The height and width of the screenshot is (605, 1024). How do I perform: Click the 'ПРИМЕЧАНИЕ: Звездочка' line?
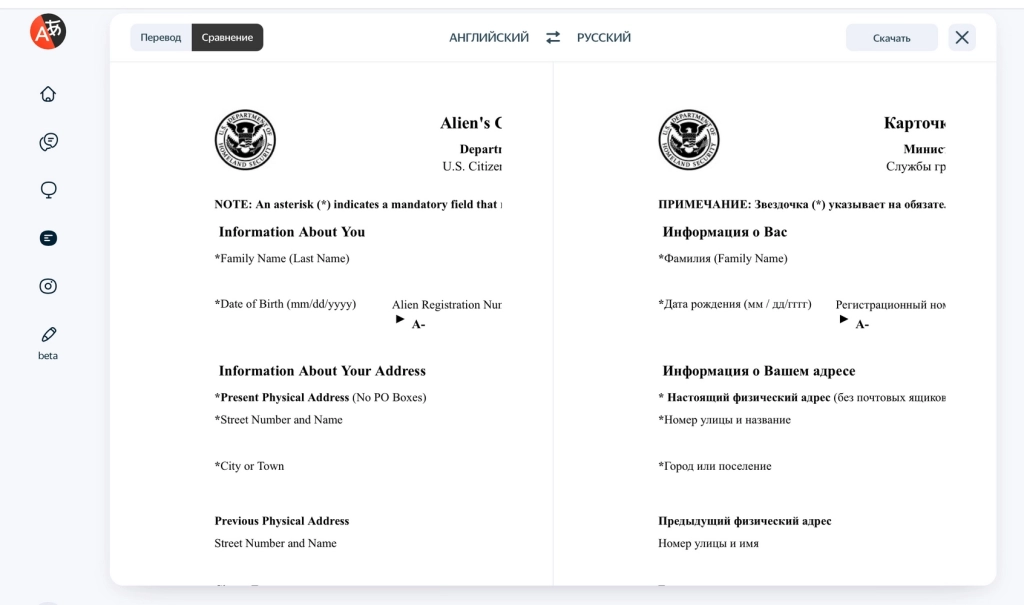point(802,204)
